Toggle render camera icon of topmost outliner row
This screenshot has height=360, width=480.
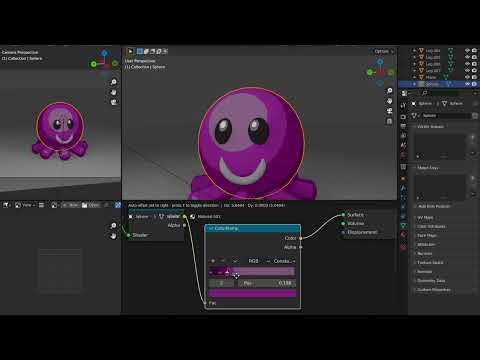[474, 50]
